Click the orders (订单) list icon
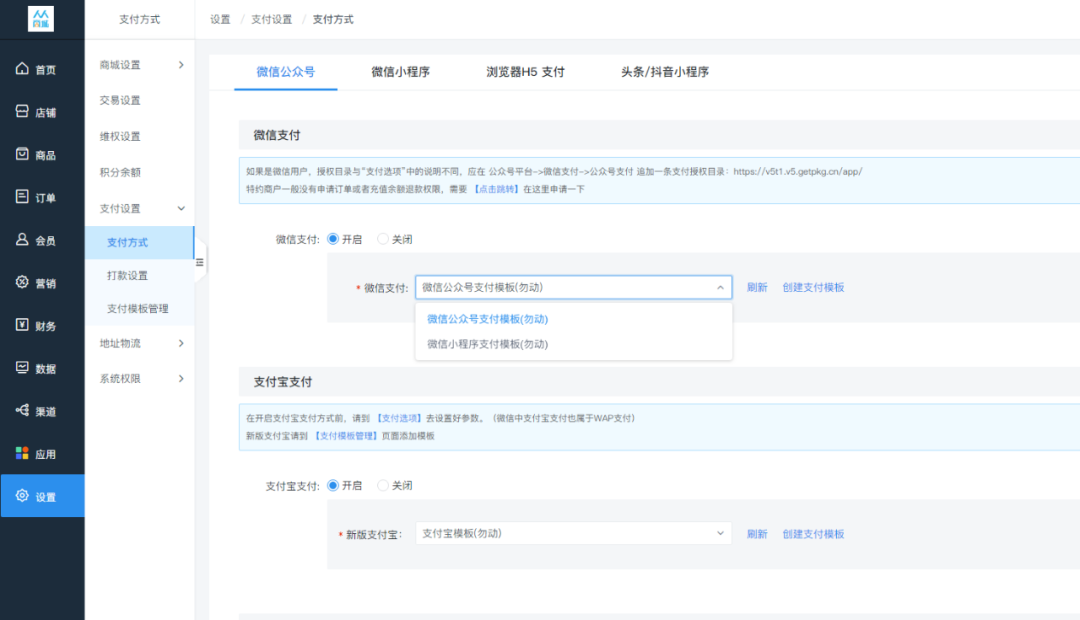1080x620 pixels. 22,196
